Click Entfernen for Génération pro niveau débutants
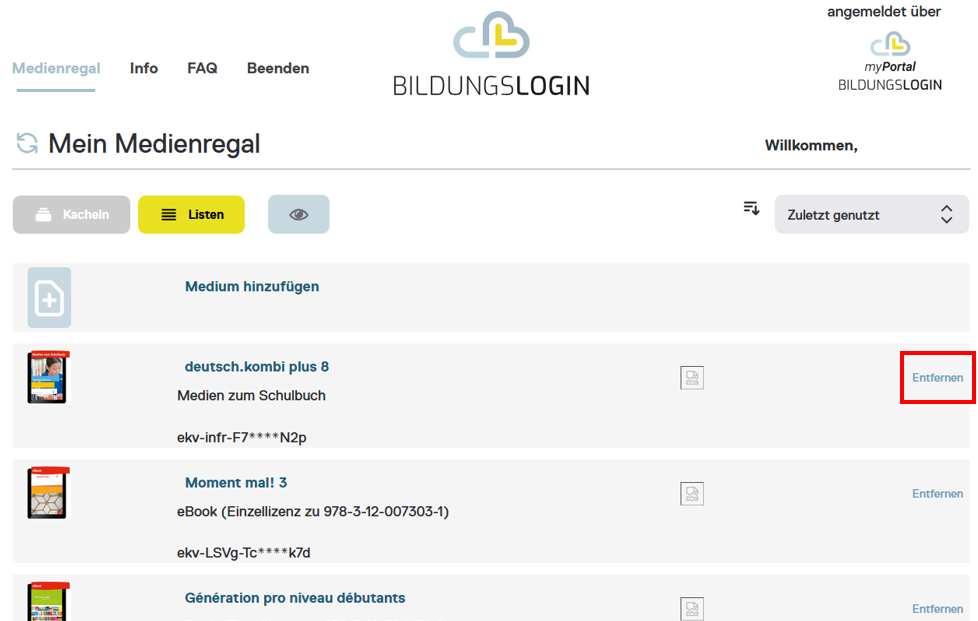Screen dimensions: 978x621 pyautogui.click(x=937, y=609)
